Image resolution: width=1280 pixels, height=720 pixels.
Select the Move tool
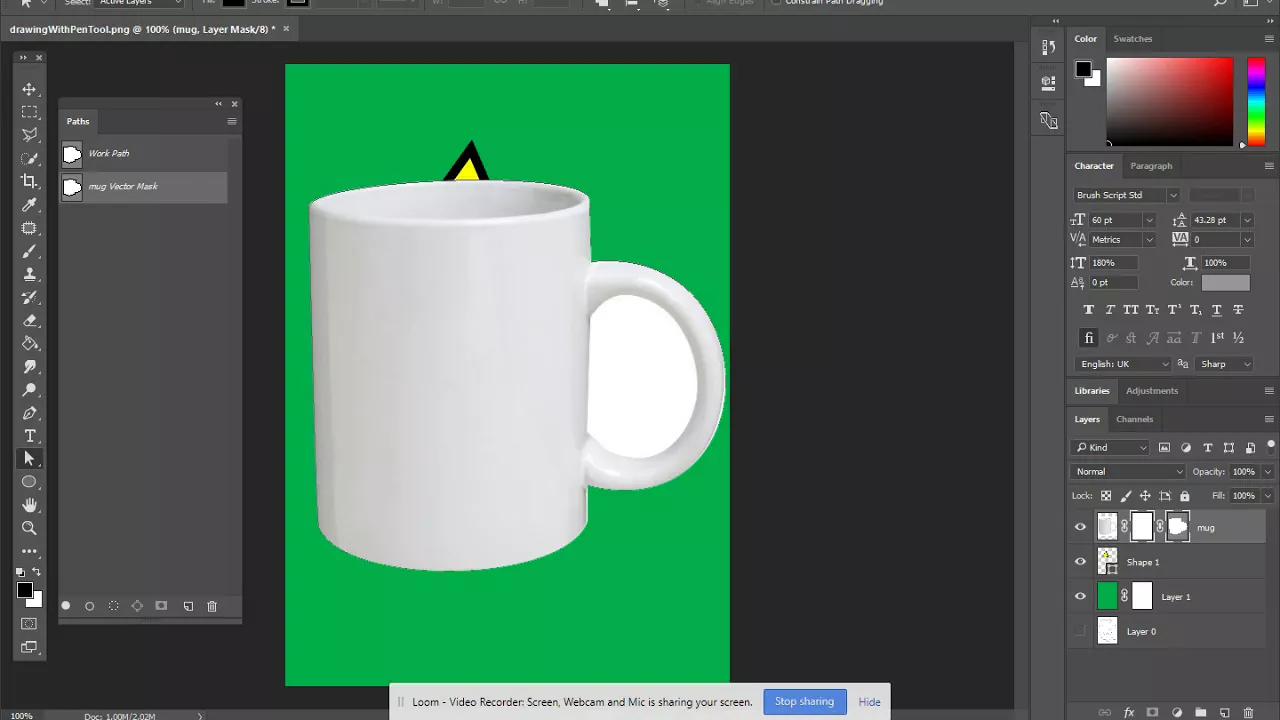coord(29,89)
